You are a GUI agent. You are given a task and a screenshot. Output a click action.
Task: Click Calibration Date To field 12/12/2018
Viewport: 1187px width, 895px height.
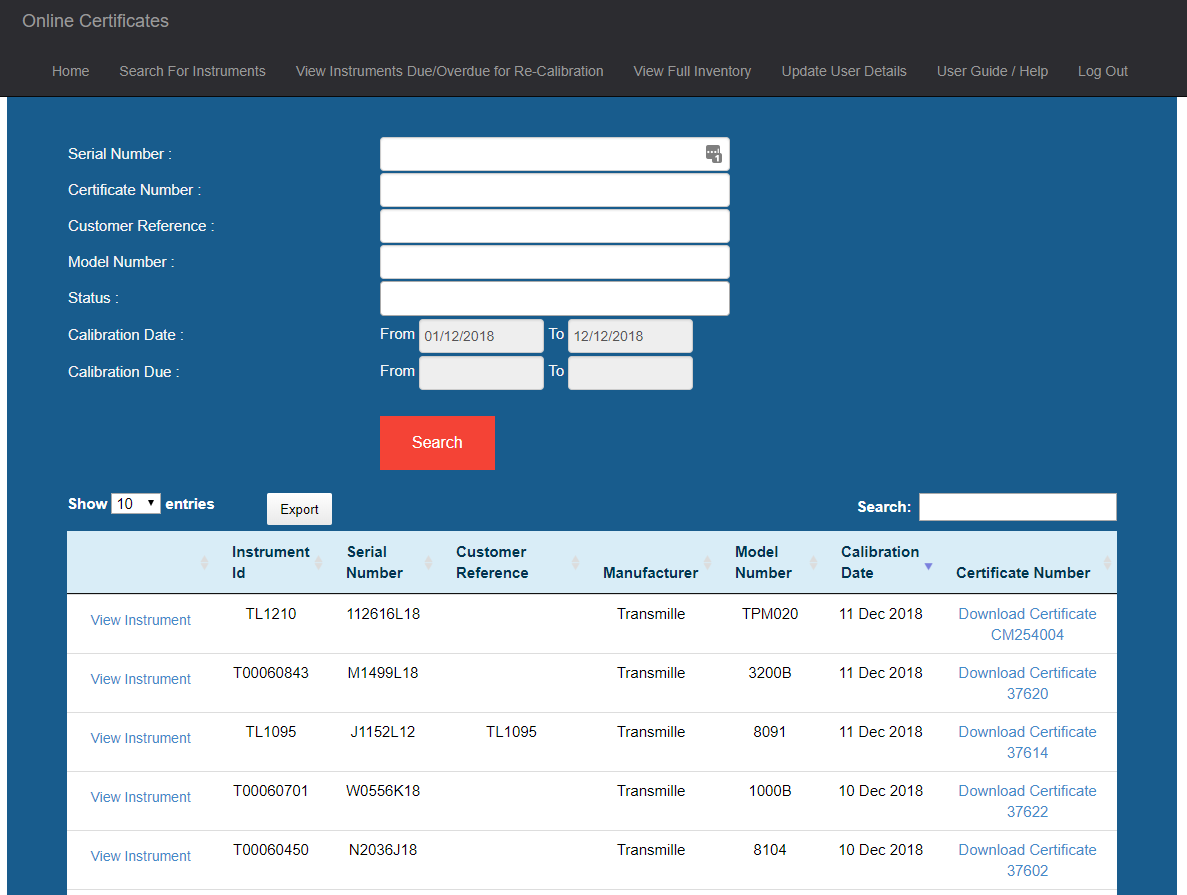pos(631,336)
